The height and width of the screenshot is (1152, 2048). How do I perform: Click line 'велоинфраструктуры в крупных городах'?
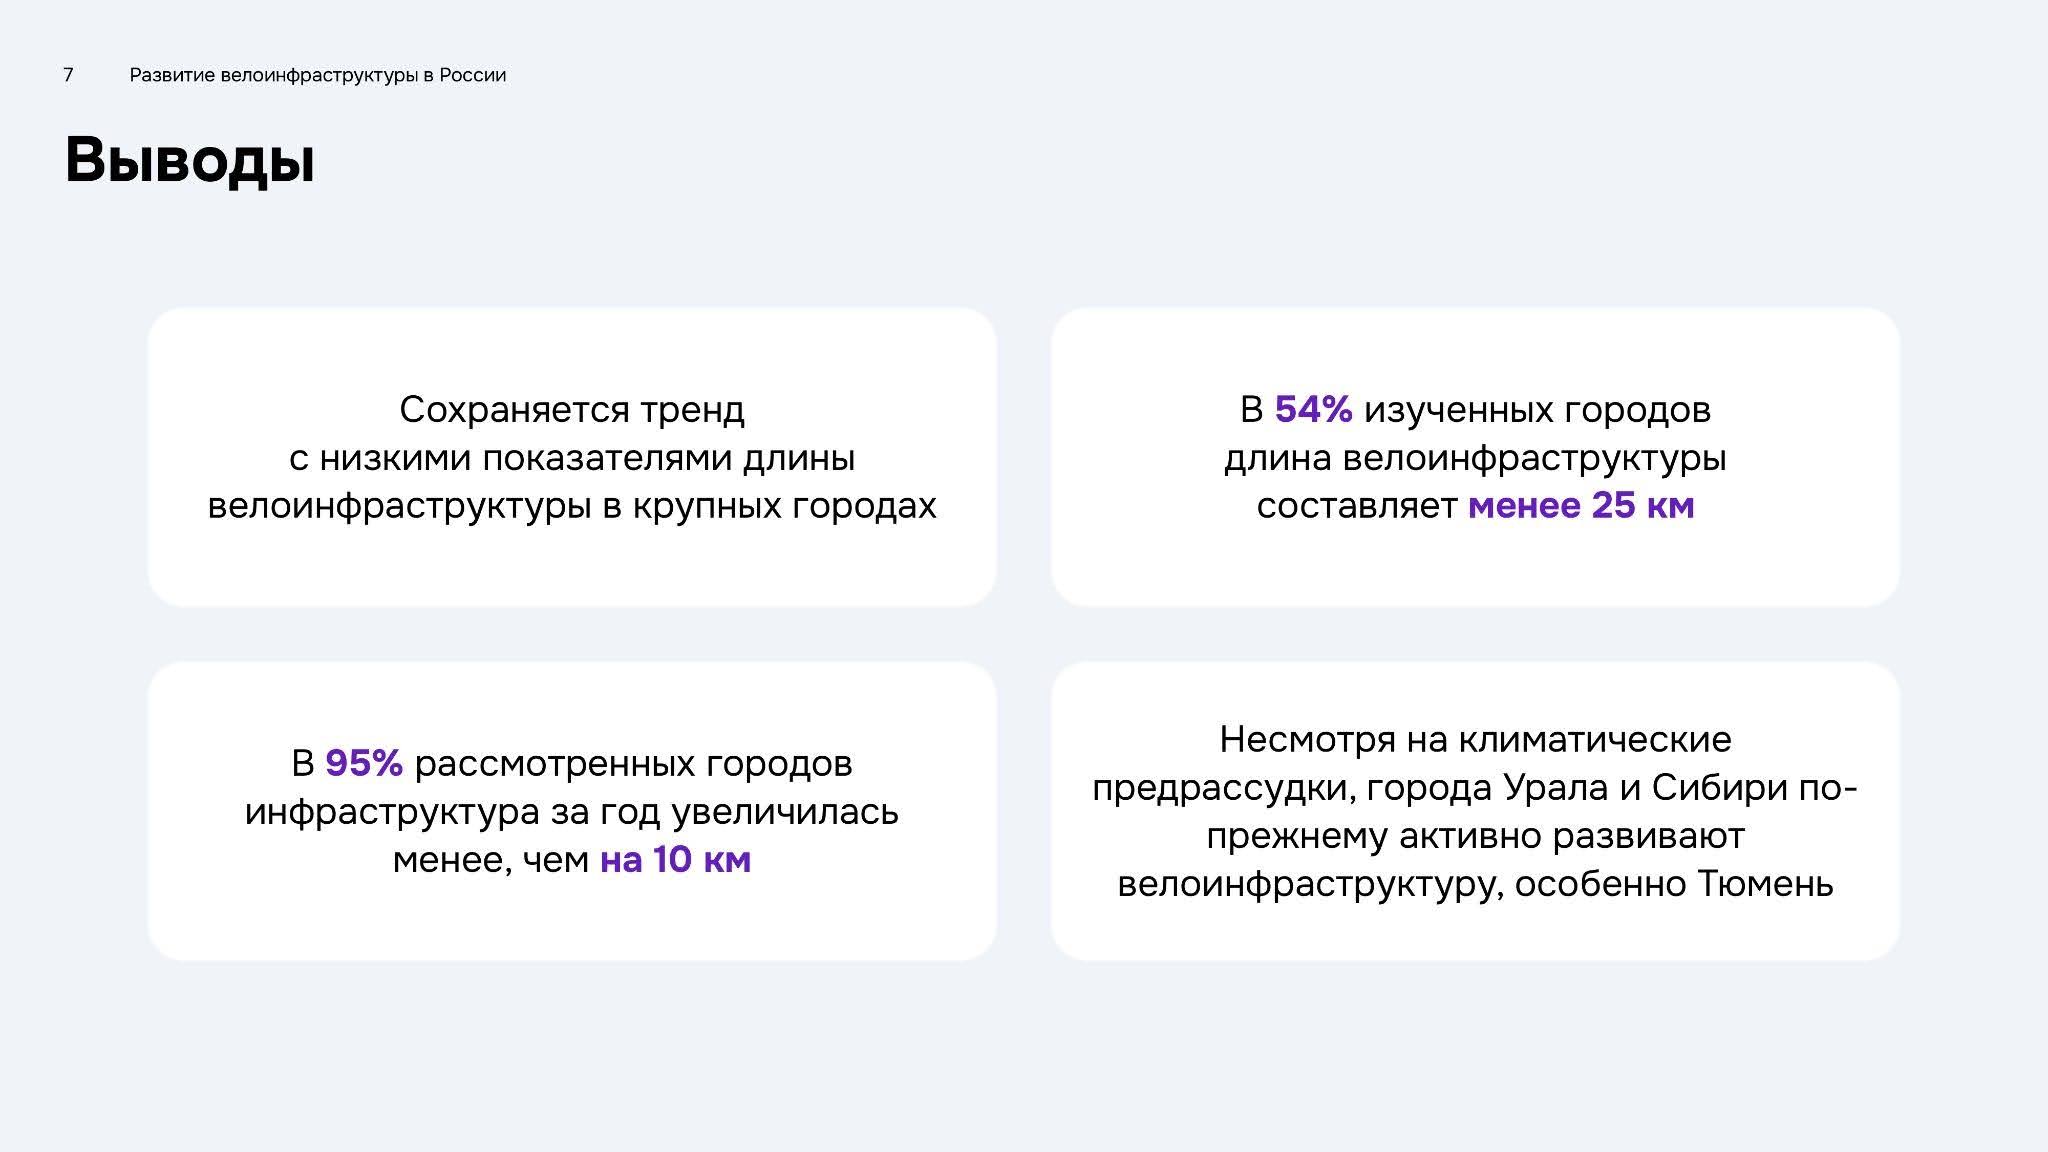(x=572, y=505)
